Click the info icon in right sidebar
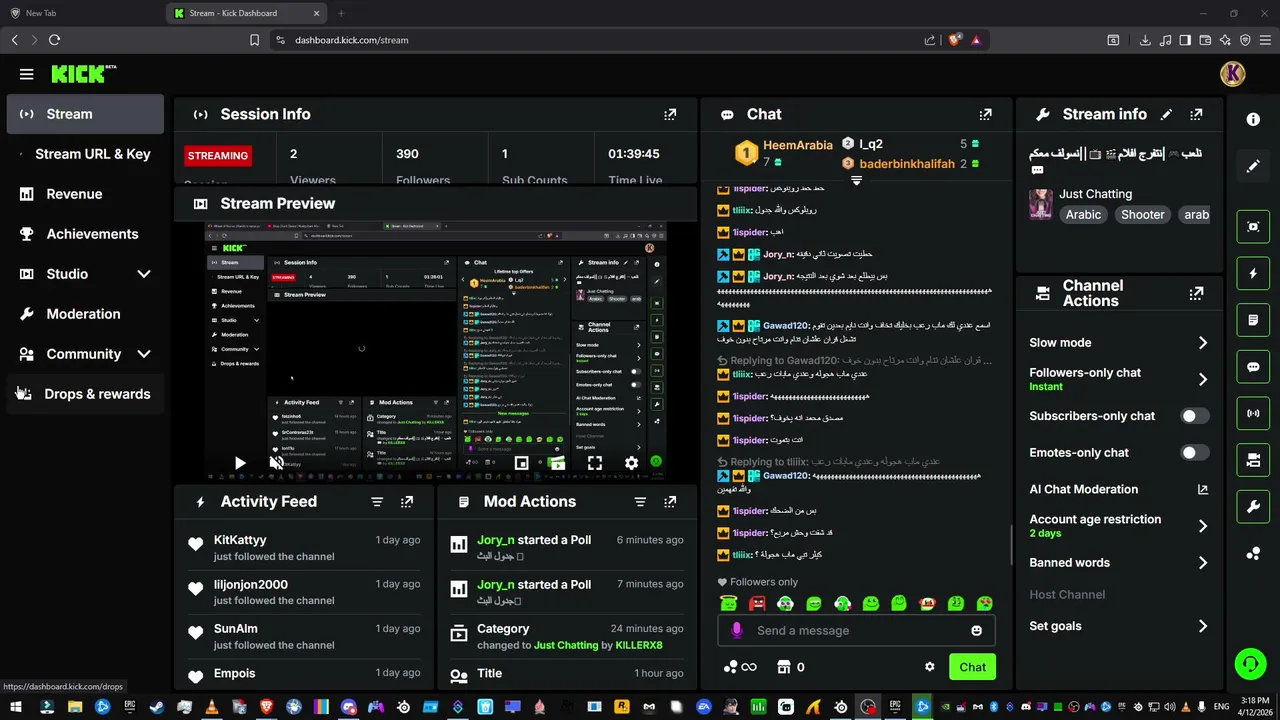Image resolution: width=1280 pixels, height=720 pixels. (1253, 119)
